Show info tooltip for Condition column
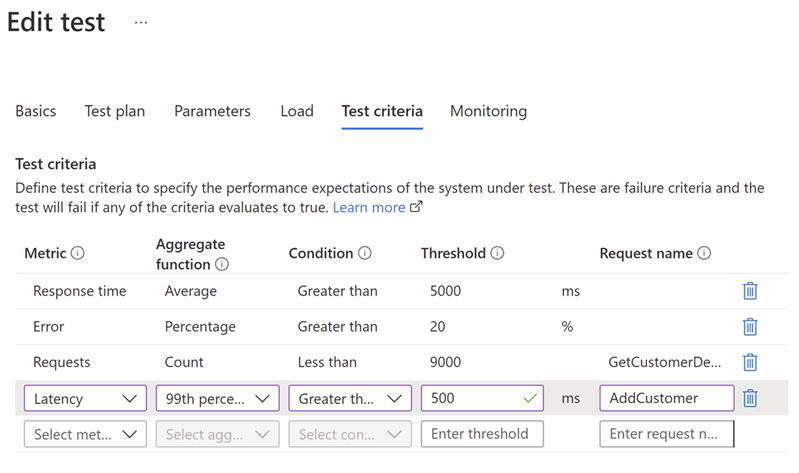Screen dimensions: 799x473 point(365,254)
